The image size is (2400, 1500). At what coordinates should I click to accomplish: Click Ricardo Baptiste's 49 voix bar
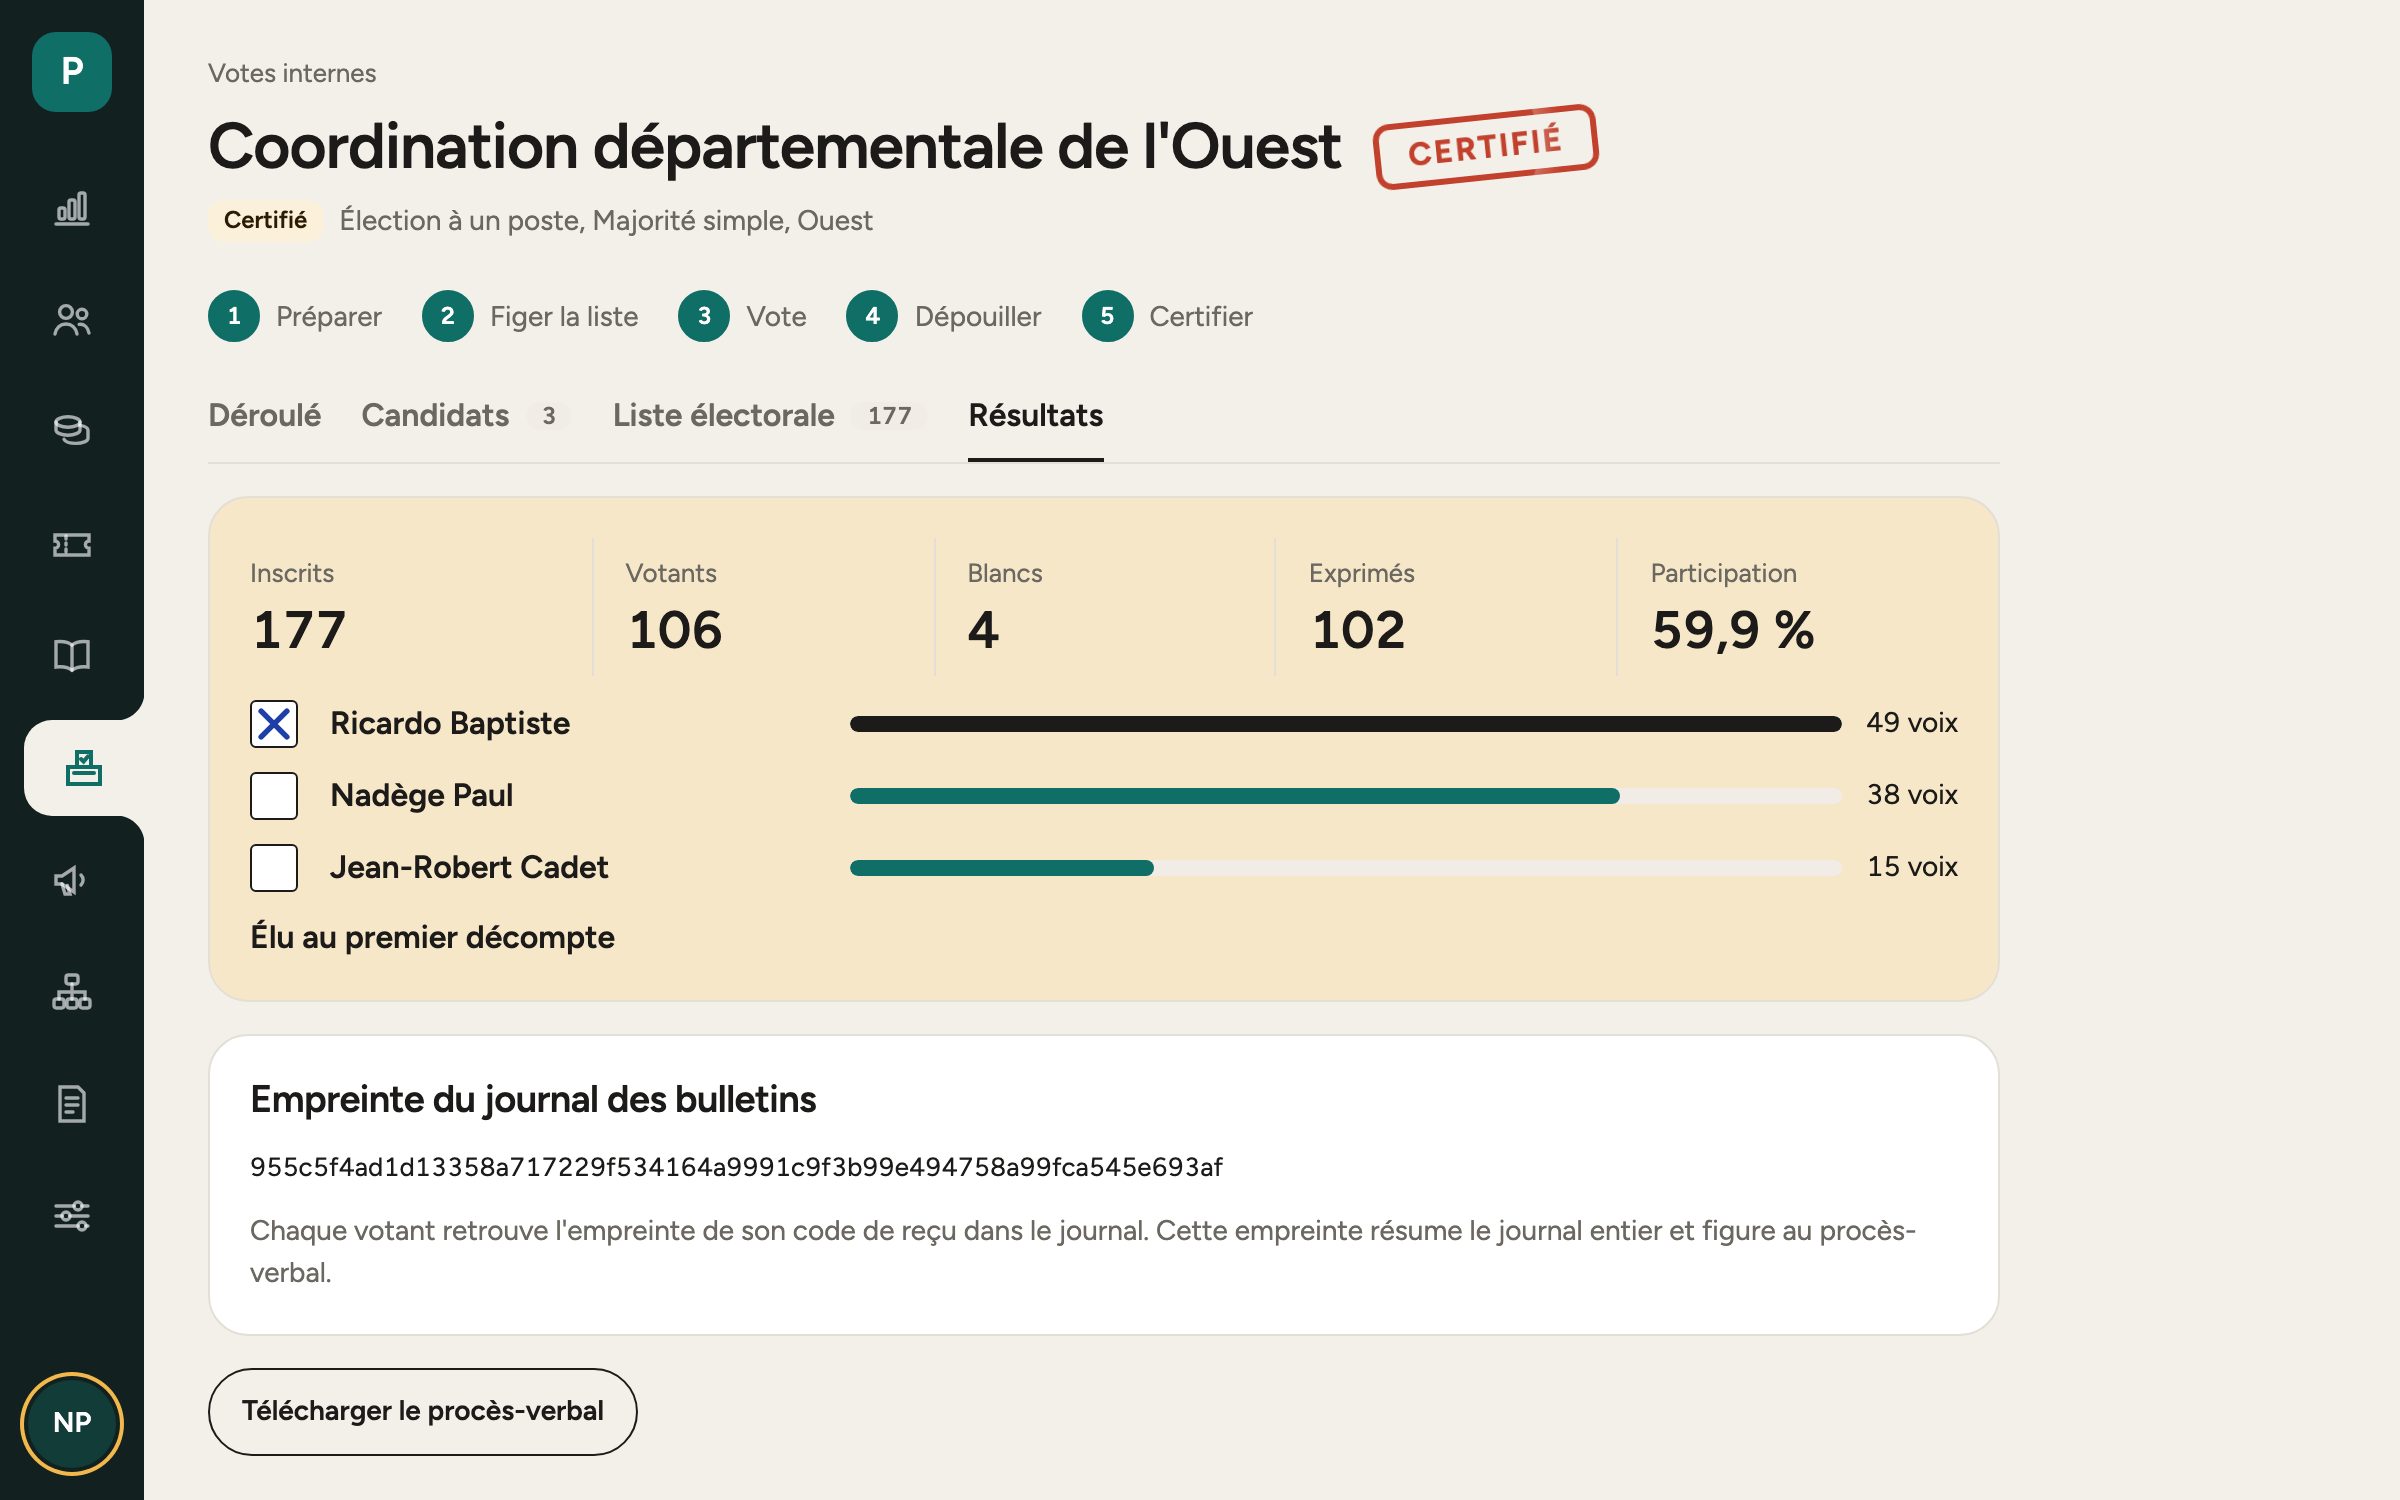click(1345, 724)
